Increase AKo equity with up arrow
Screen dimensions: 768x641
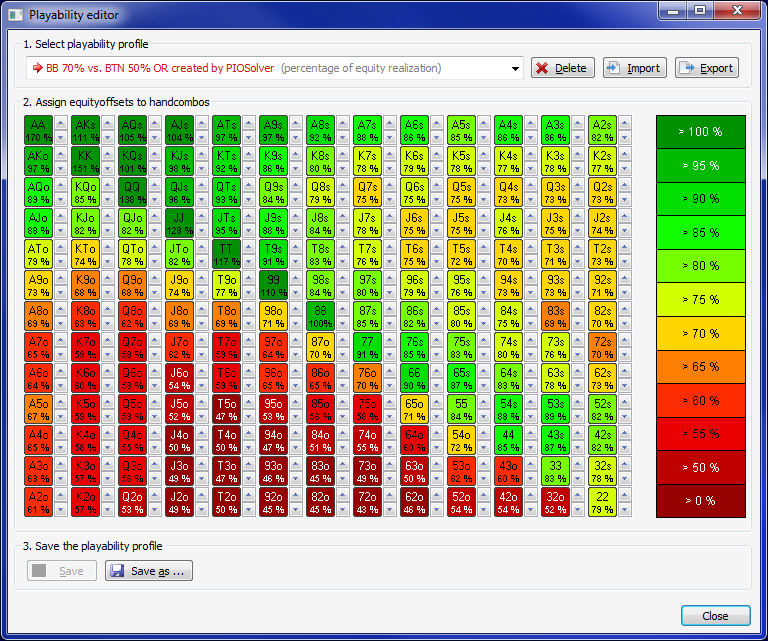coord(61,154)
